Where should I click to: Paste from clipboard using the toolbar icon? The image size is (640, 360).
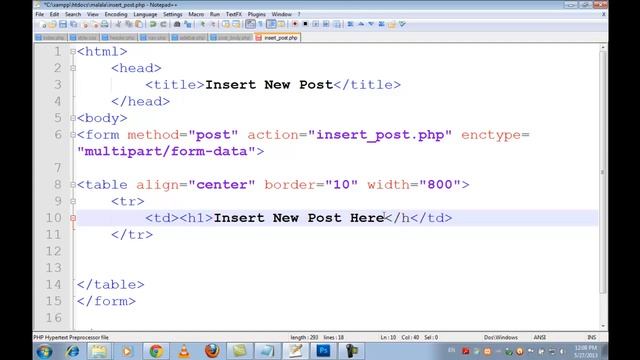point(139,24)
